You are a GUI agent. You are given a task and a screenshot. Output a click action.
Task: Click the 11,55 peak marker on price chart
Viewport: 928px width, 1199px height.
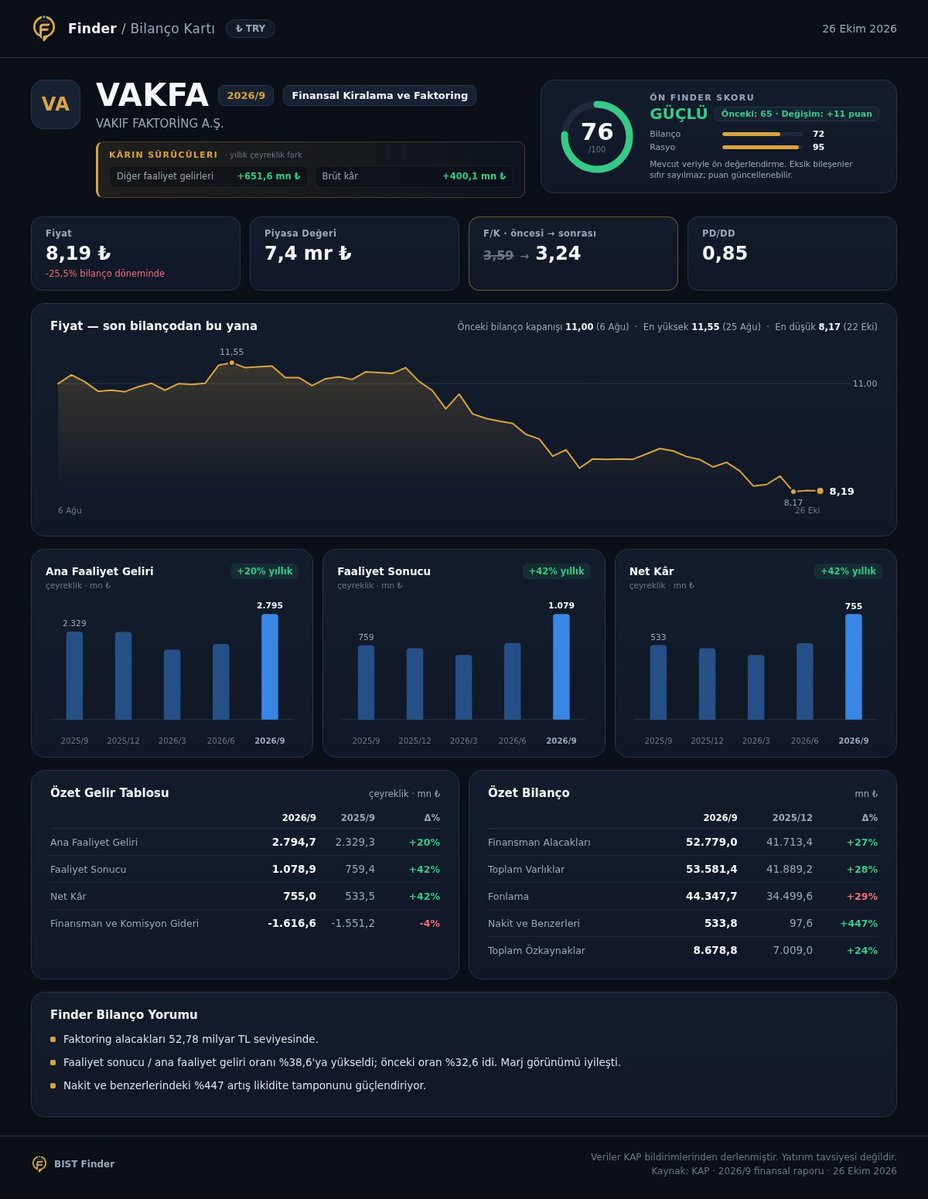232,362
